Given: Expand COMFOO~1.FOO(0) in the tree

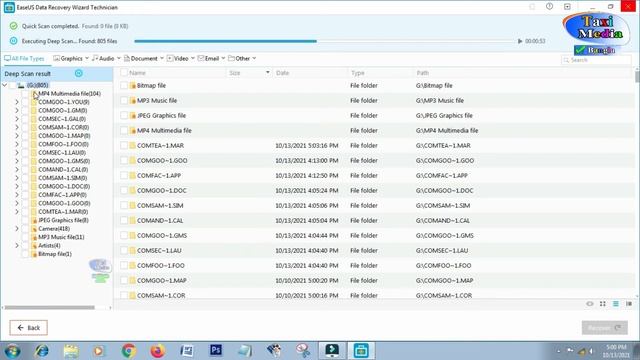Looking at the screenshot, I should (17, 144).
